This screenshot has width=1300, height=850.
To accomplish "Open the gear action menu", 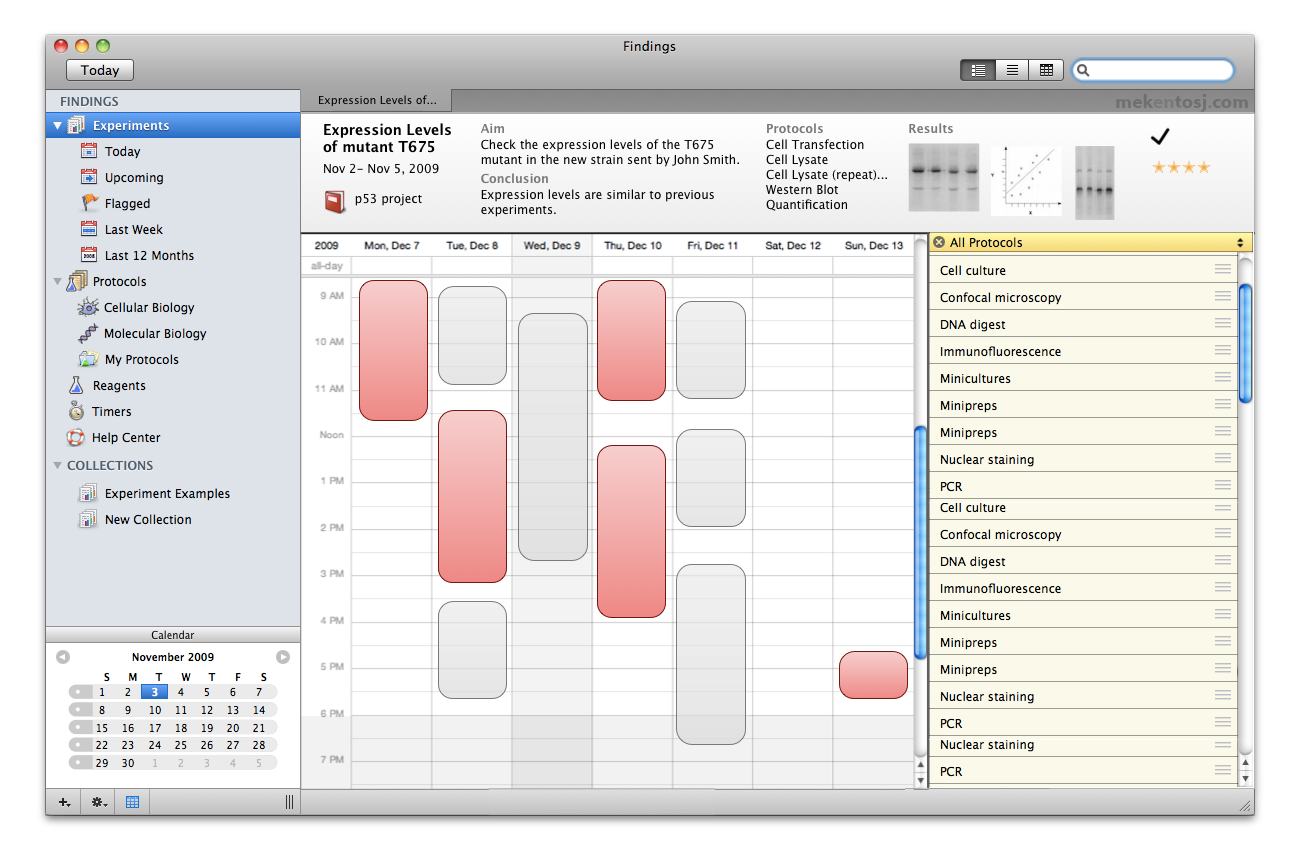I will coord(99,802).
